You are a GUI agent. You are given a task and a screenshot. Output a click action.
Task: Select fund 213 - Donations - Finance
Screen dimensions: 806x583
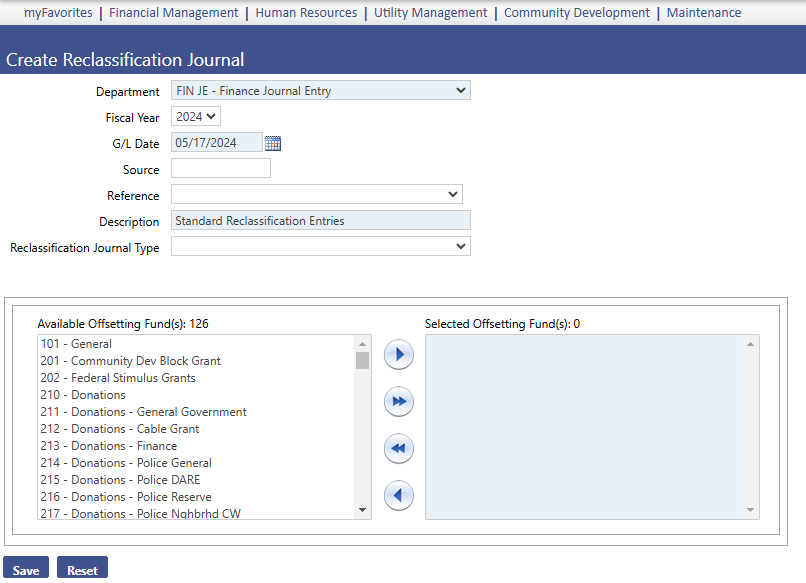pos(196,446)
